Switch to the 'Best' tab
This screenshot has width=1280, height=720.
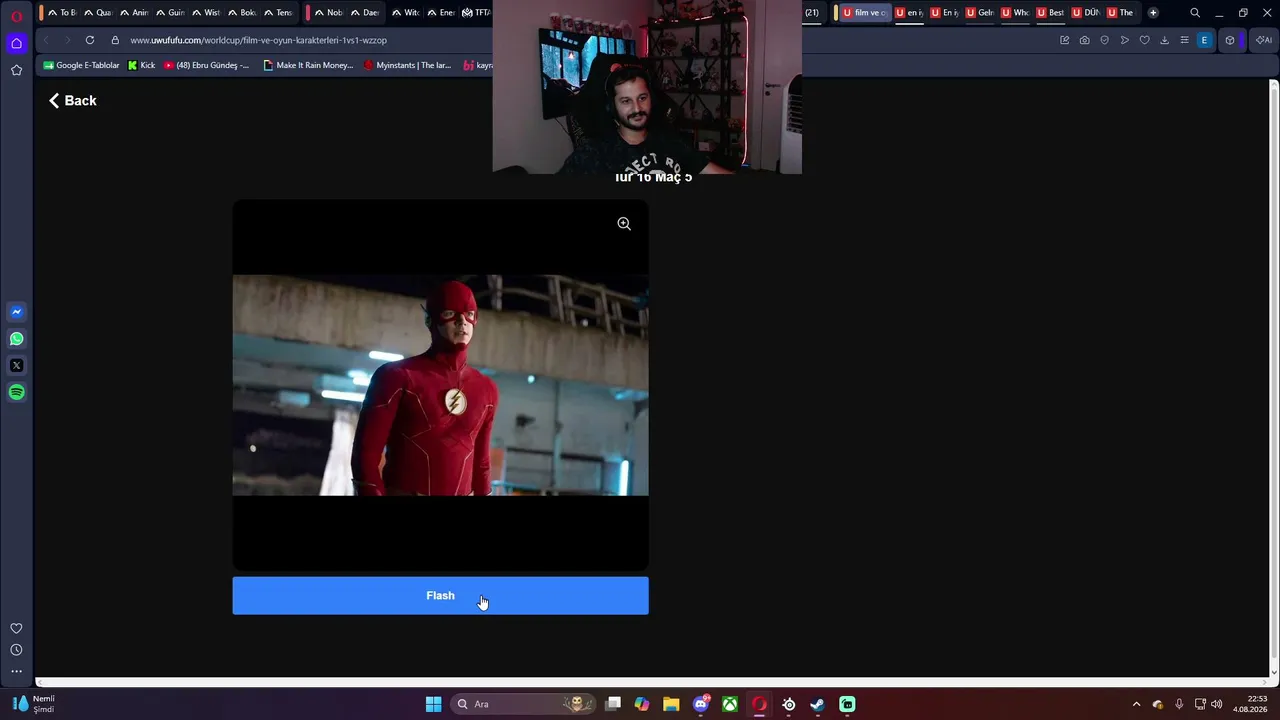tap(1049, 13)
